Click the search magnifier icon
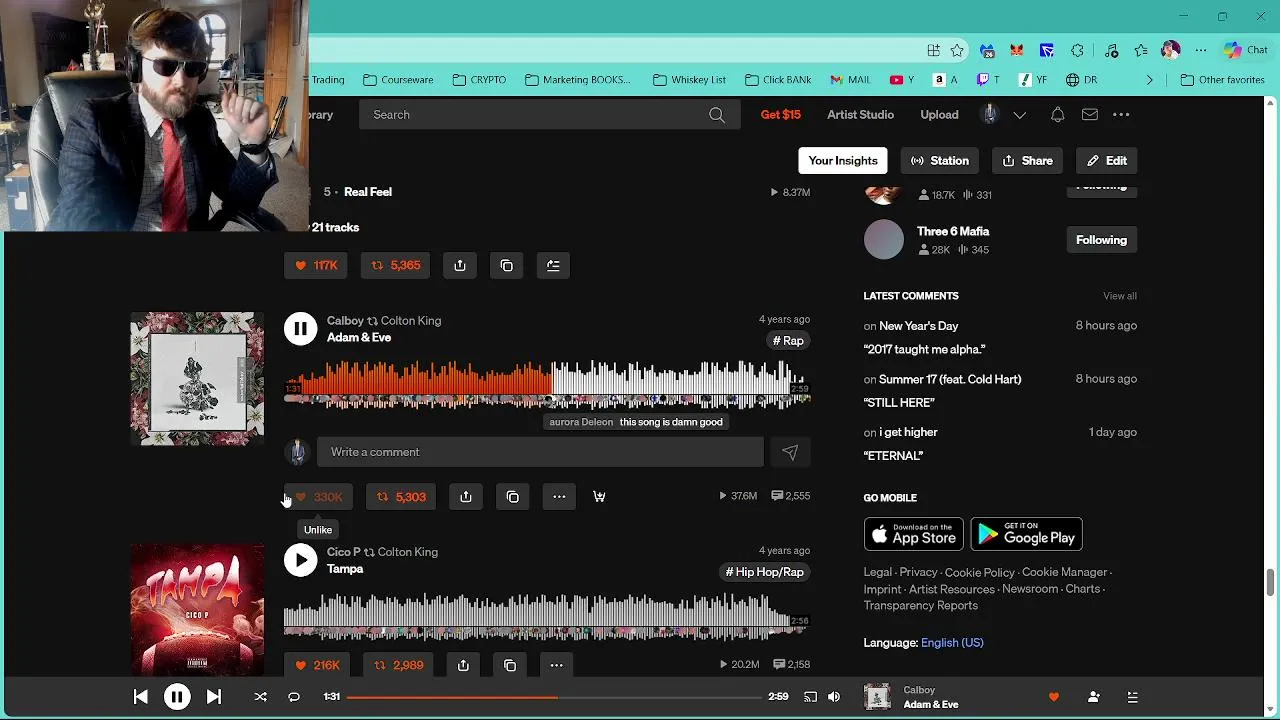Image resolution: width=1280 pixels, height=720 pixels. pos(717,115)
